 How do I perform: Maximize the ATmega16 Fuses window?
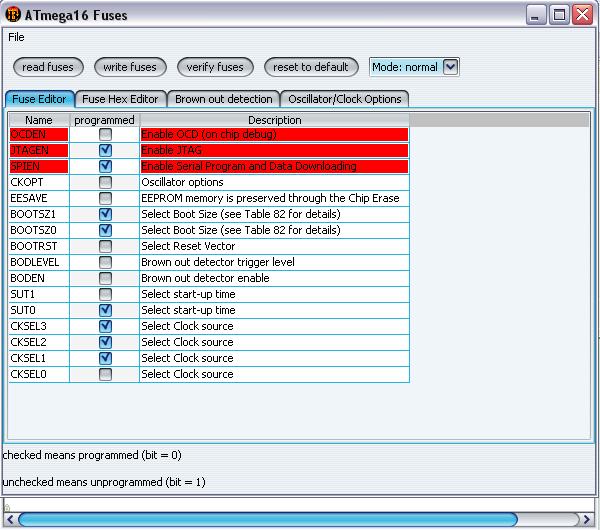tap(559, 15)
